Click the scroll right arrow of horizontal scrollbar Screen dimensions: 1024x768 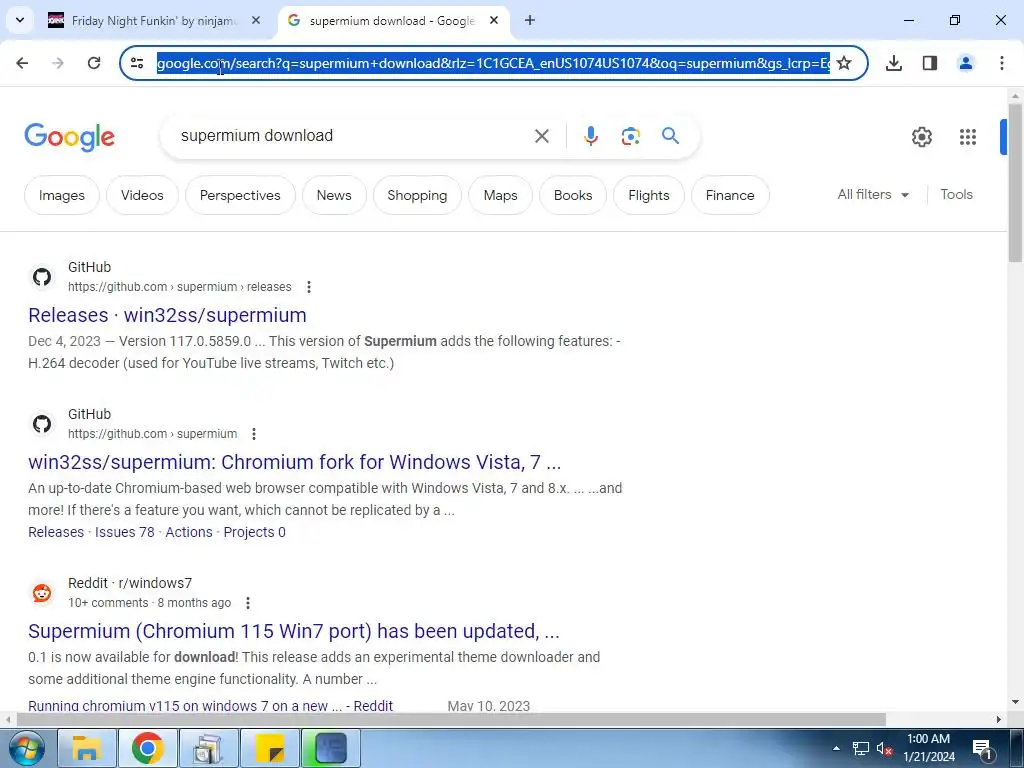pos(999,720)
